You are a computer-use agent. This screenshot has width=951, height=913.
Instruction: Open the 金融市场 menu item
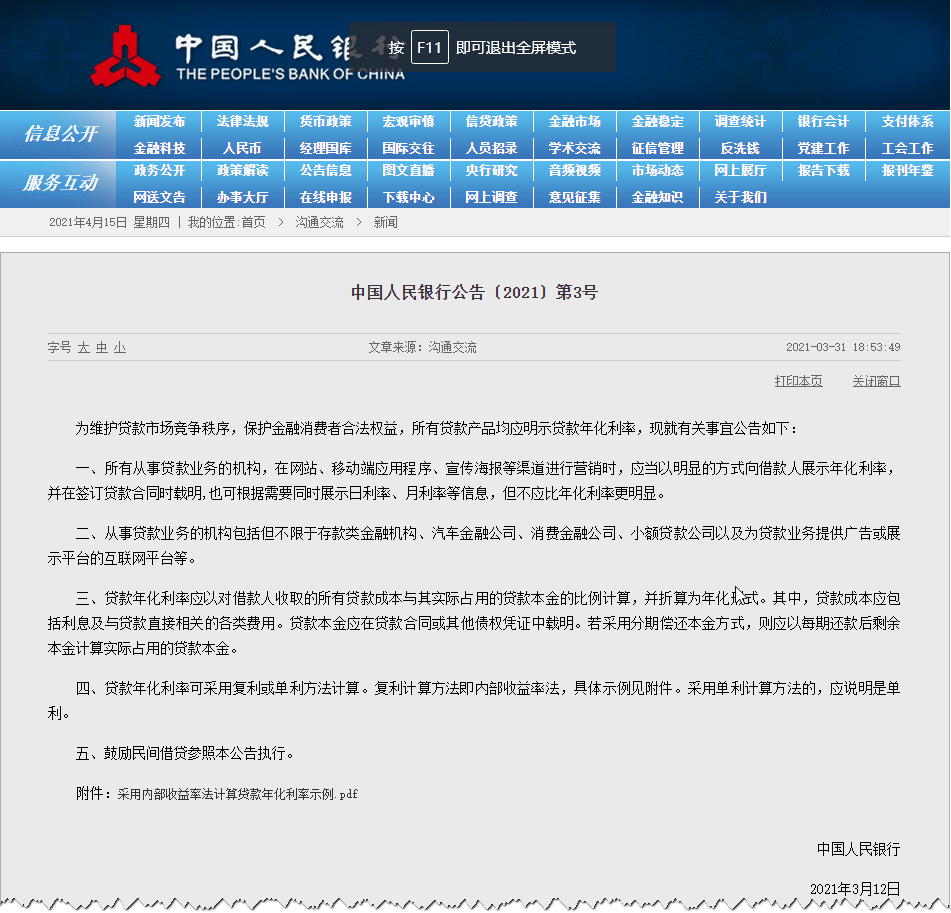[575, 121]
